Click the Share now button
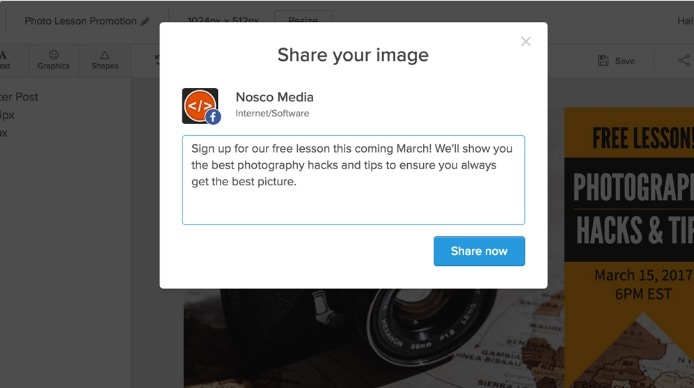Viewport: 694px width, 388px height. point(479,251)
